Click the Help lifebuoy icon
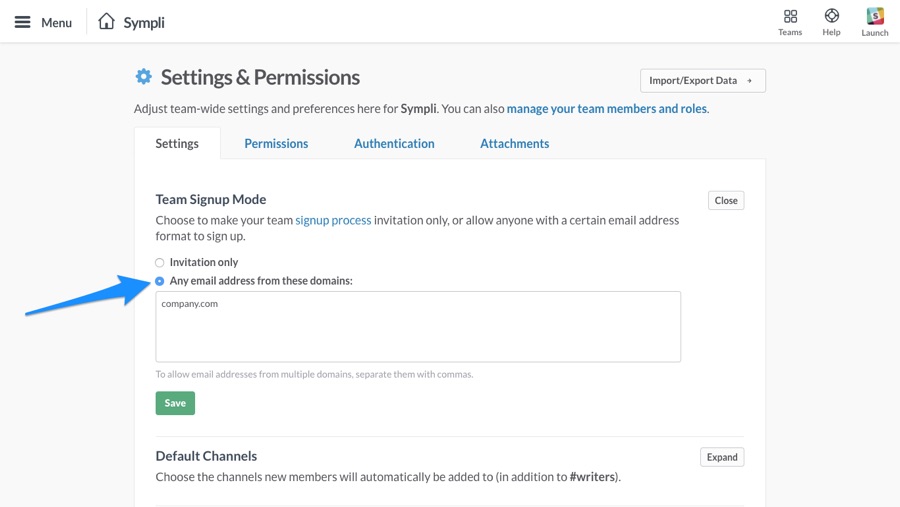Screen dimensions: 900x507 [832, 16]
